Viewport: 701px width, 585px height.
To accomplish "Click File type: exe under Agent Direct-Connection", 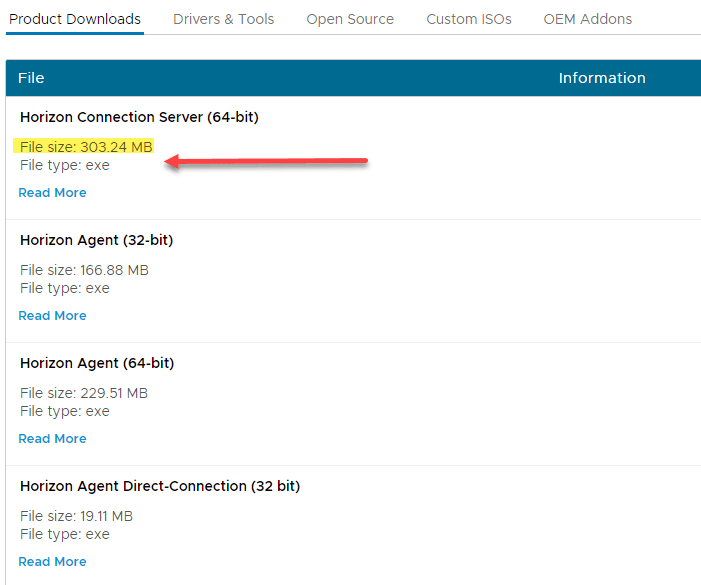I will (x=65, y=534).
